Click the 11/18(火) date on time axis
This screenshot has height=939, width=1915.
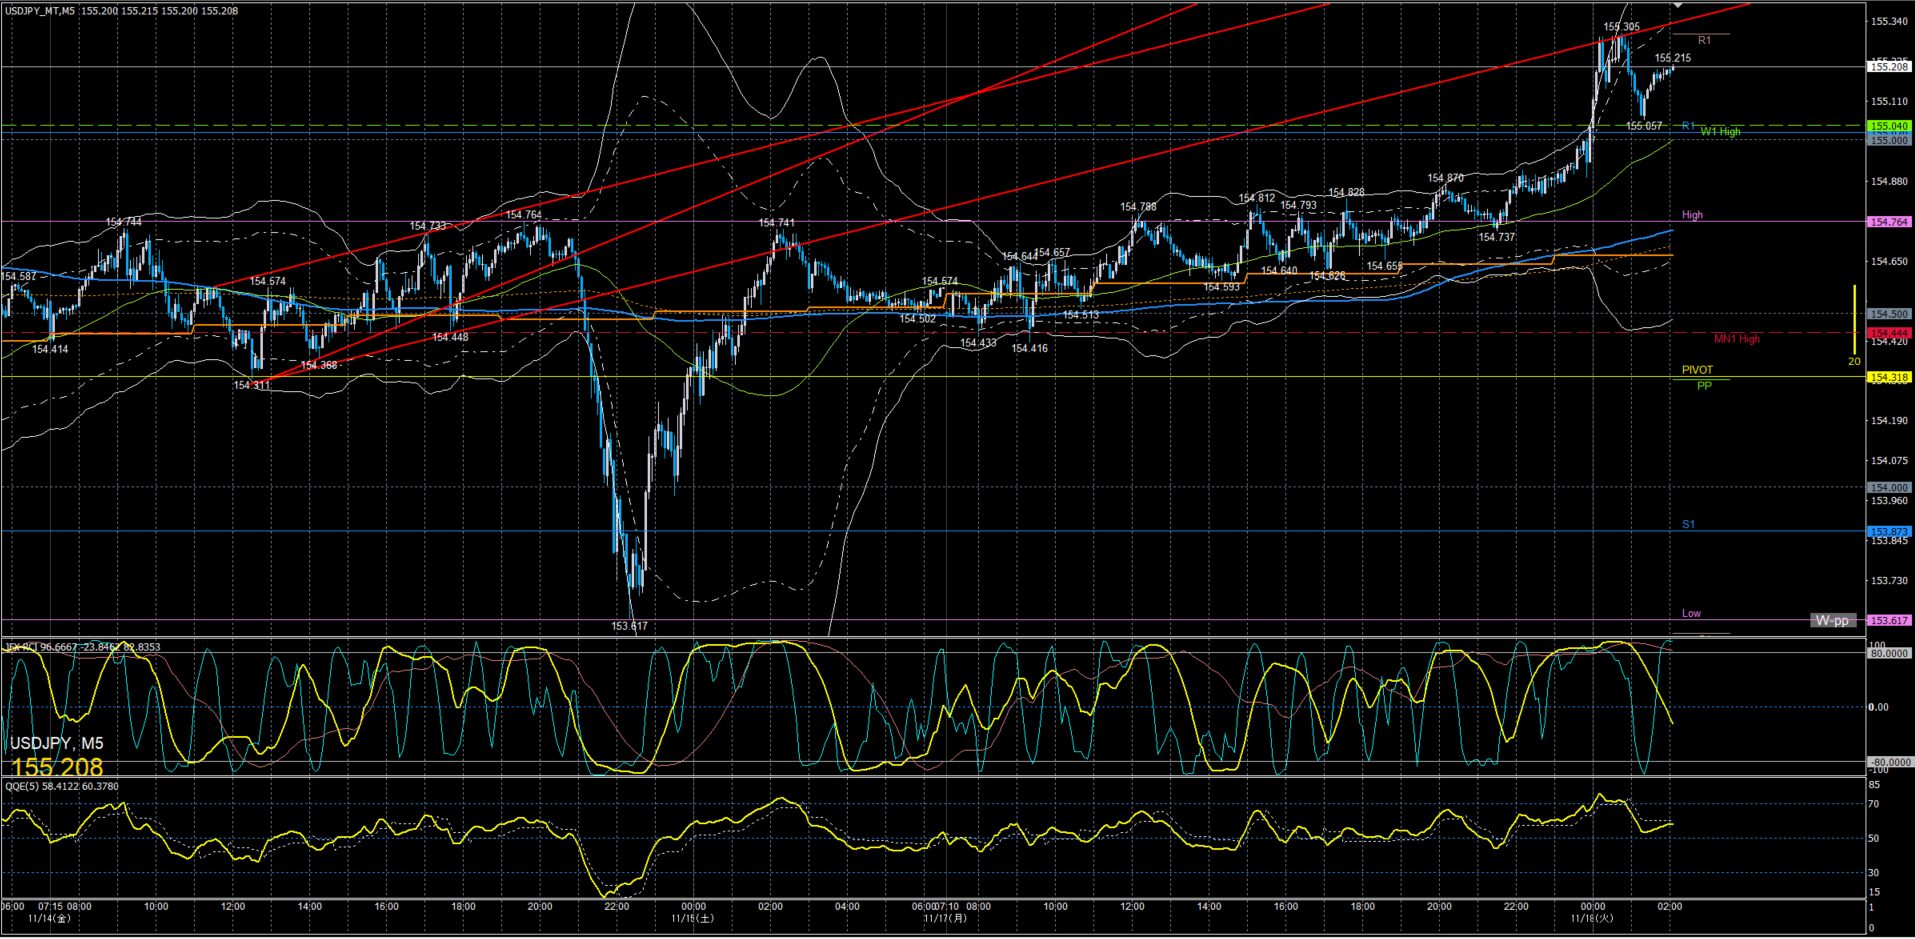(x=1590, y=918)
